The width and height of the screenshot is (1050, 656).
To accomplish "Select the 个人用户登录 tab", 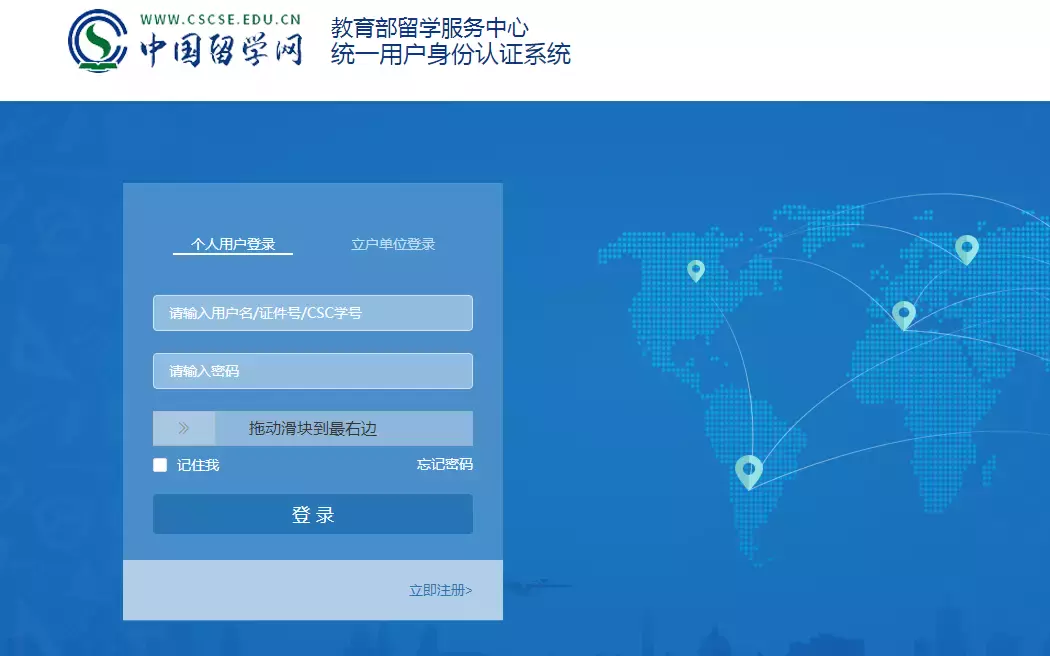I will pos(233,243).
